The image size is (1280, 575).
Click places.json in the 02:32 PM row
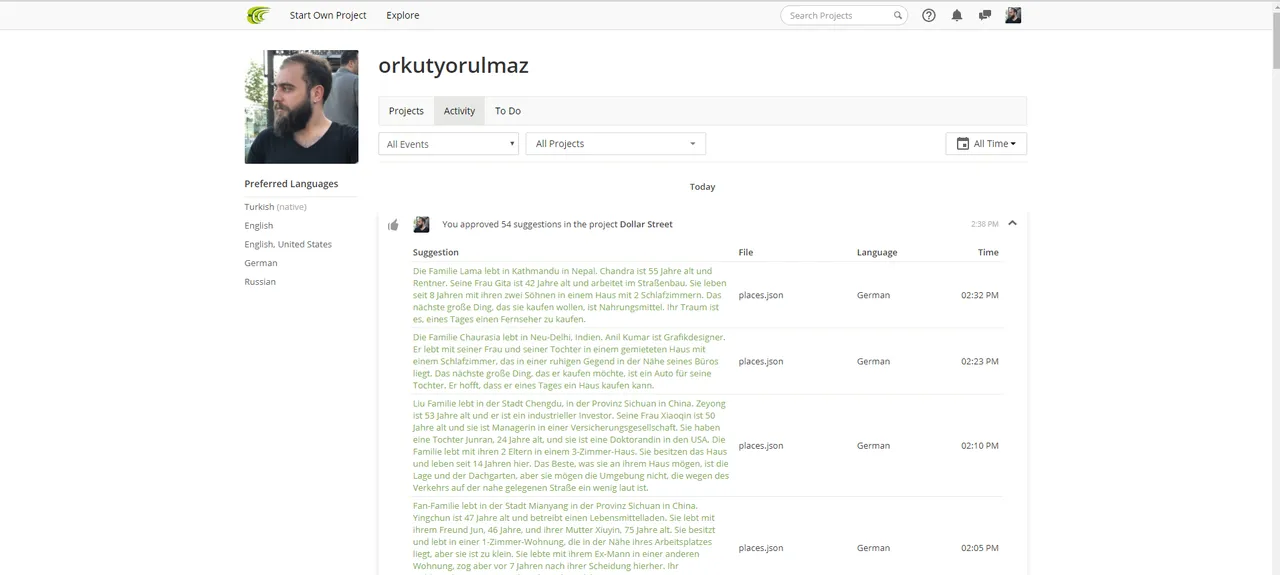761,295
